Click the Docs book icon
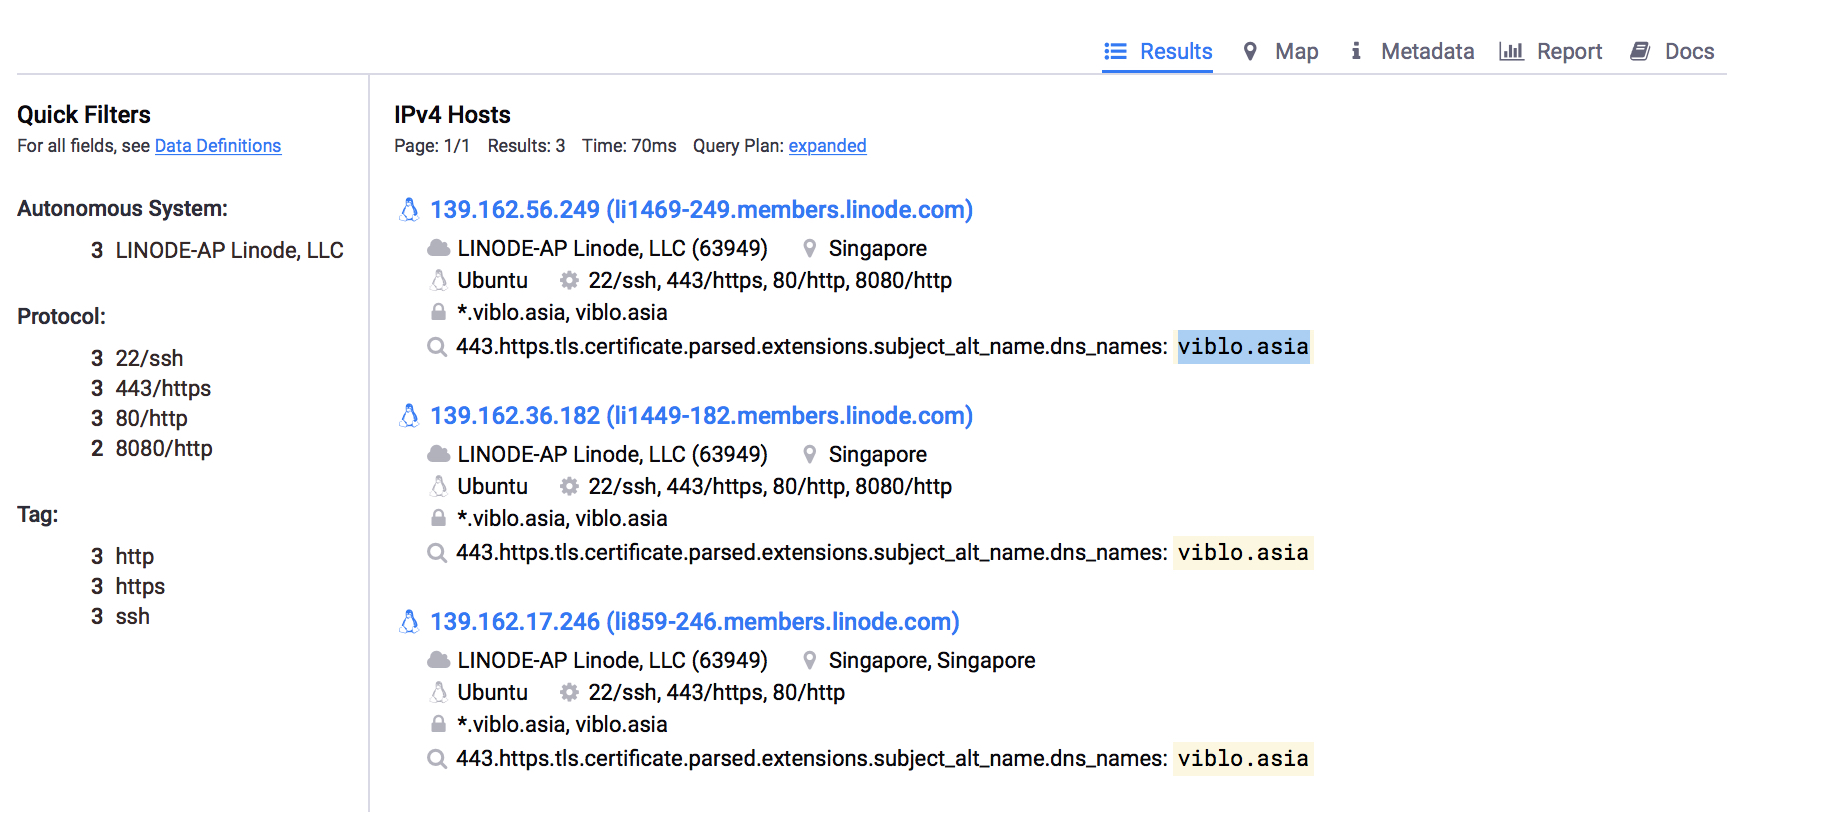 click(1640, 51)
